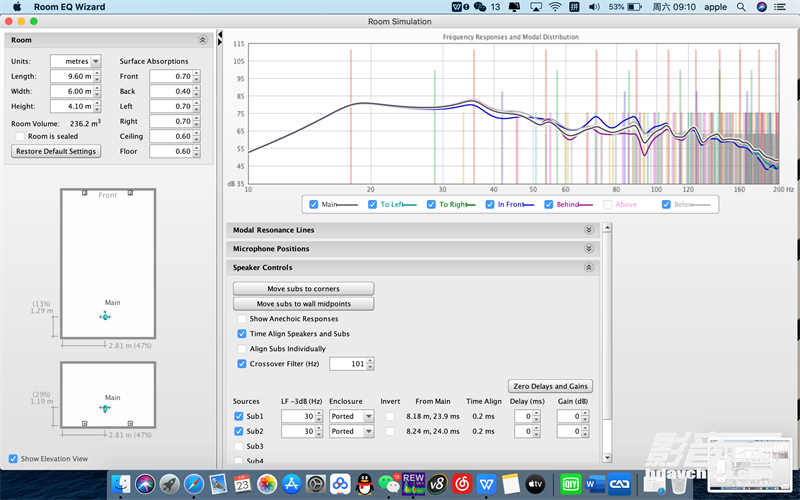Open AirPlay display menu icon
800x500 pixels.
pos(536,7)
